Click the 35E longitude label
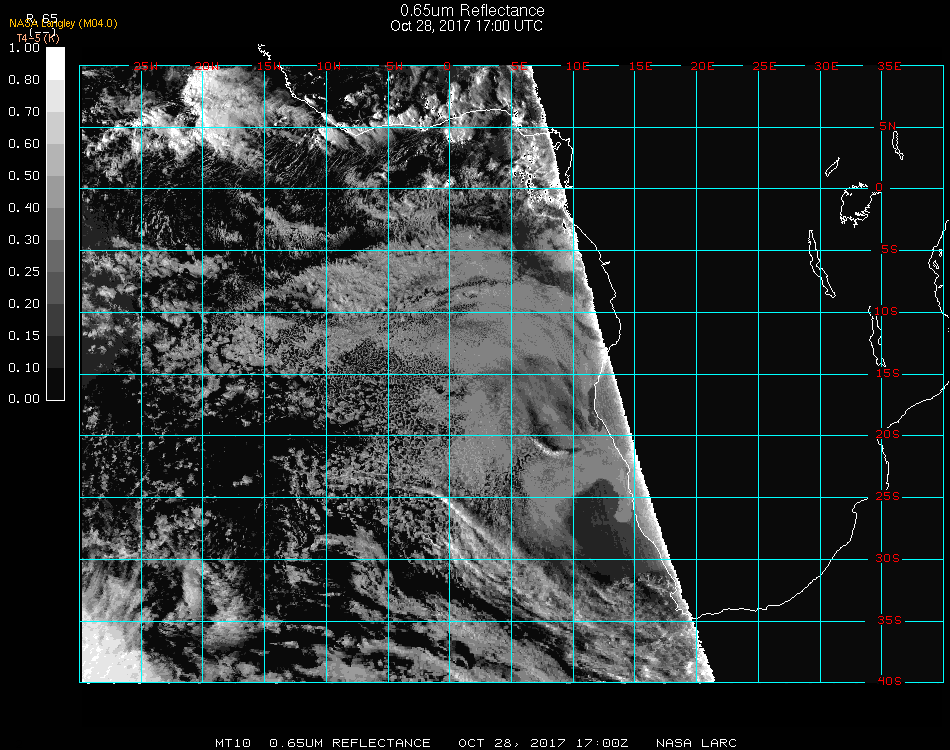950x750 pixels. coord(889,66)
